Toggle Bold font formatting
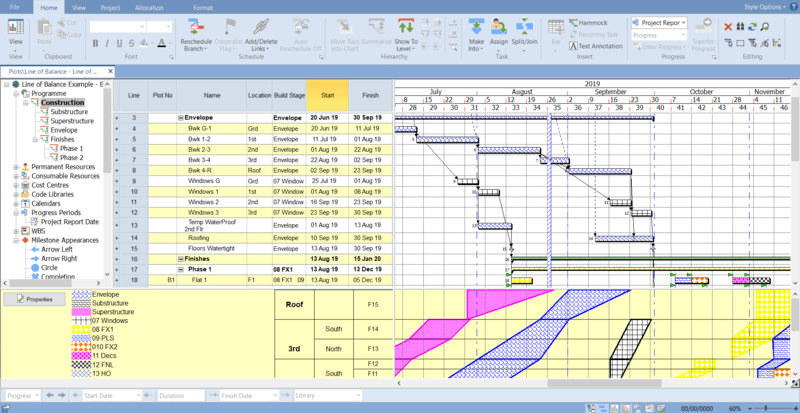This screenshot has width=800, height=413. point(94,43)
